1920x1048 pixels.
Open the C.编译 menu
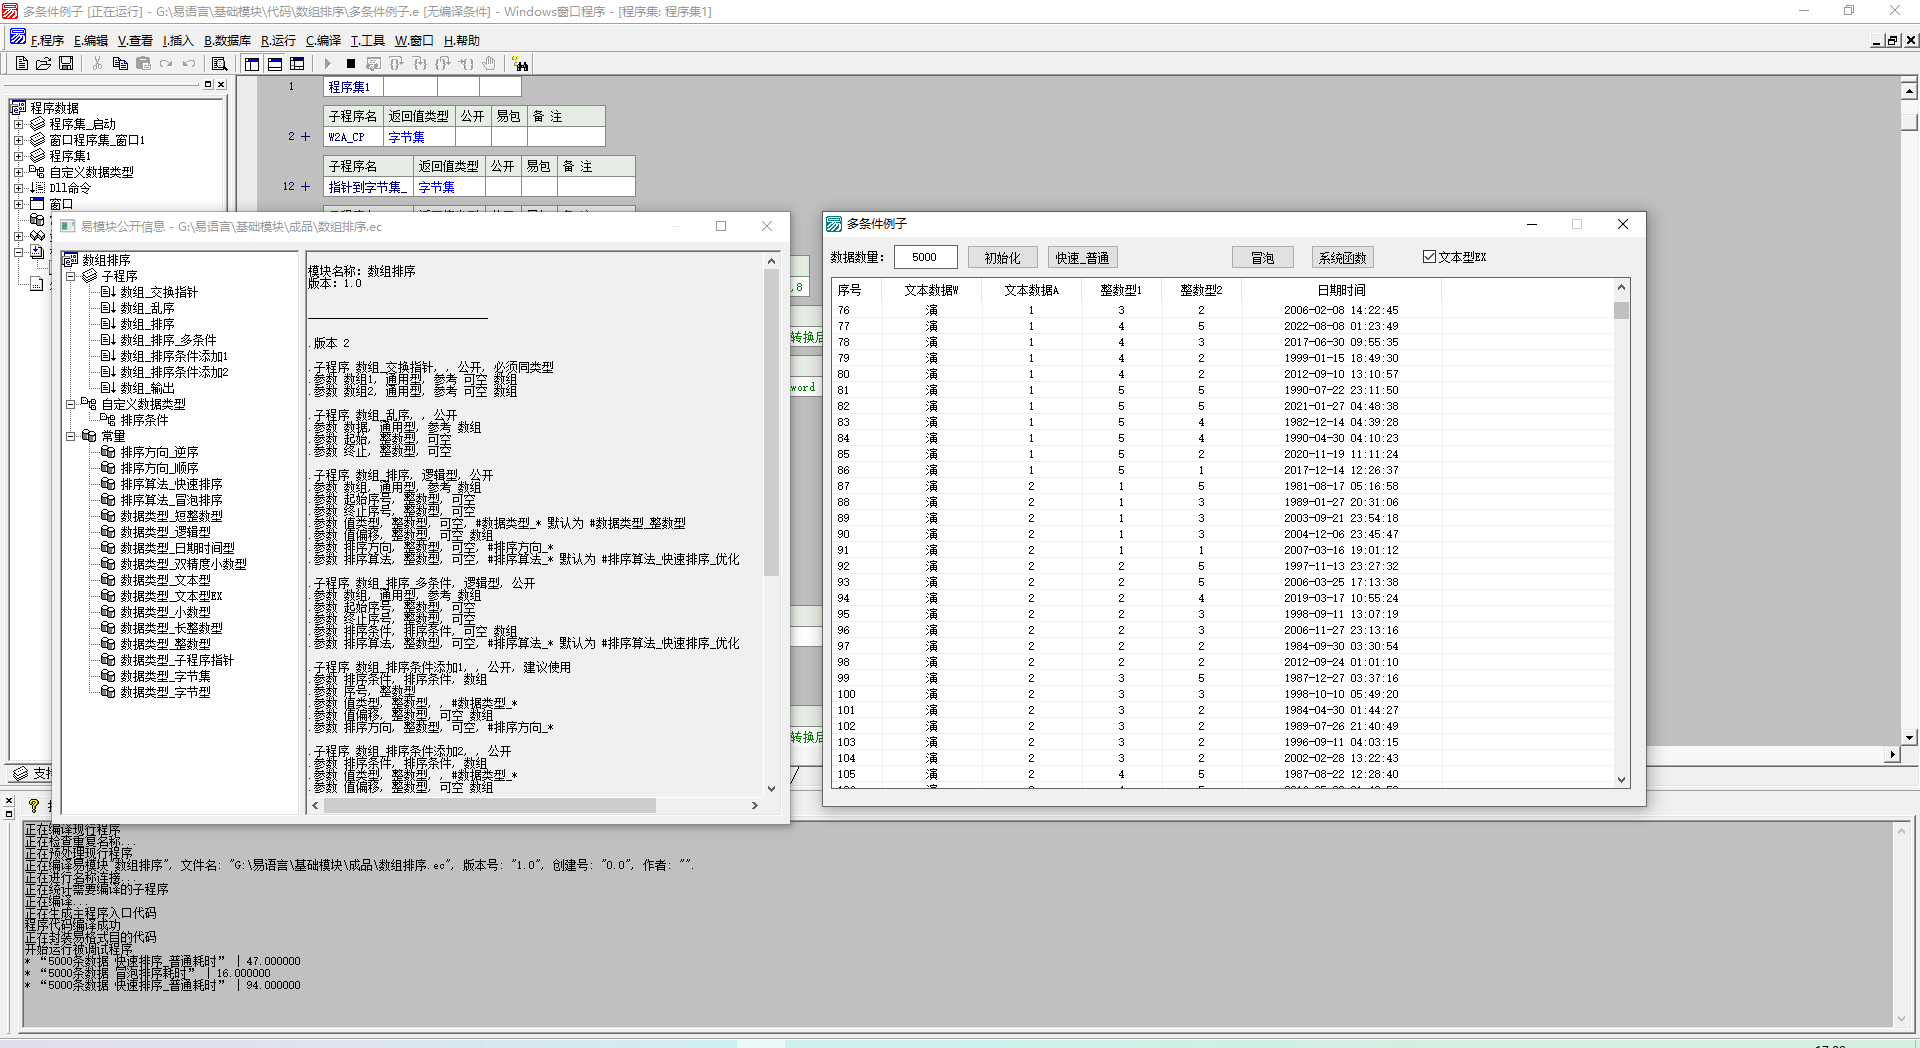point(323,41)
